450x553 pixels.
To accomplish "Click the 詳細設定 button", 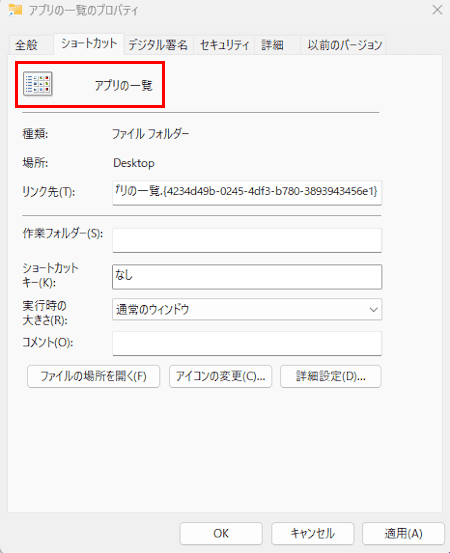I will [x=330, y=376].
